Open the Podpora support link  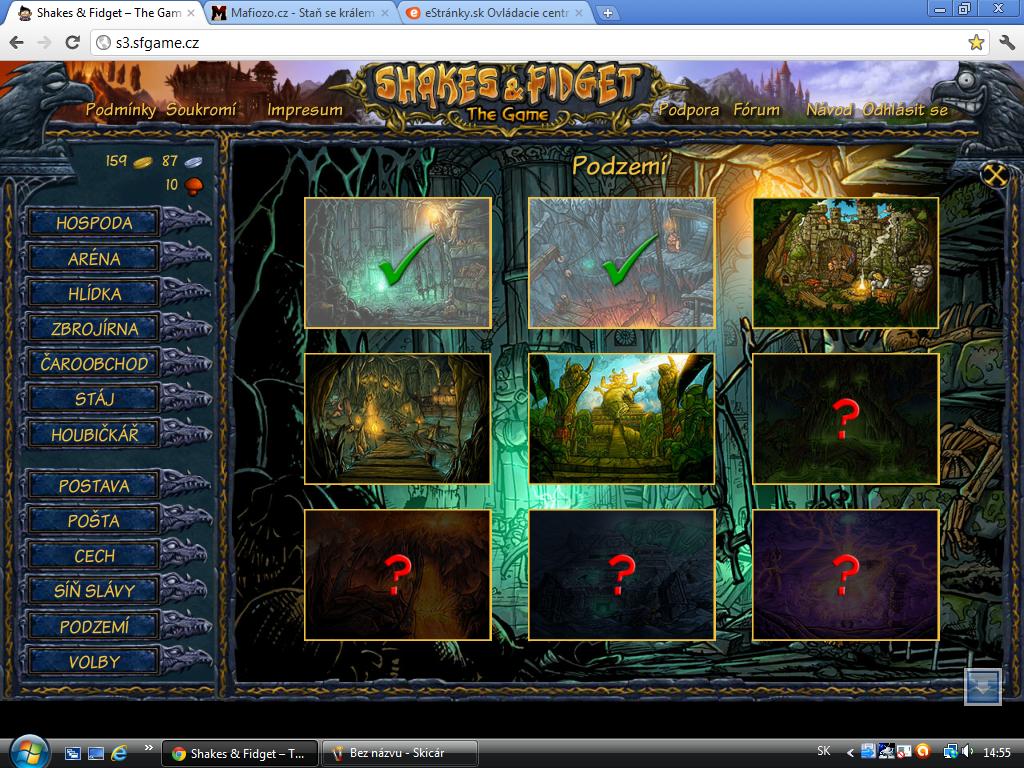tap(688, 110)
